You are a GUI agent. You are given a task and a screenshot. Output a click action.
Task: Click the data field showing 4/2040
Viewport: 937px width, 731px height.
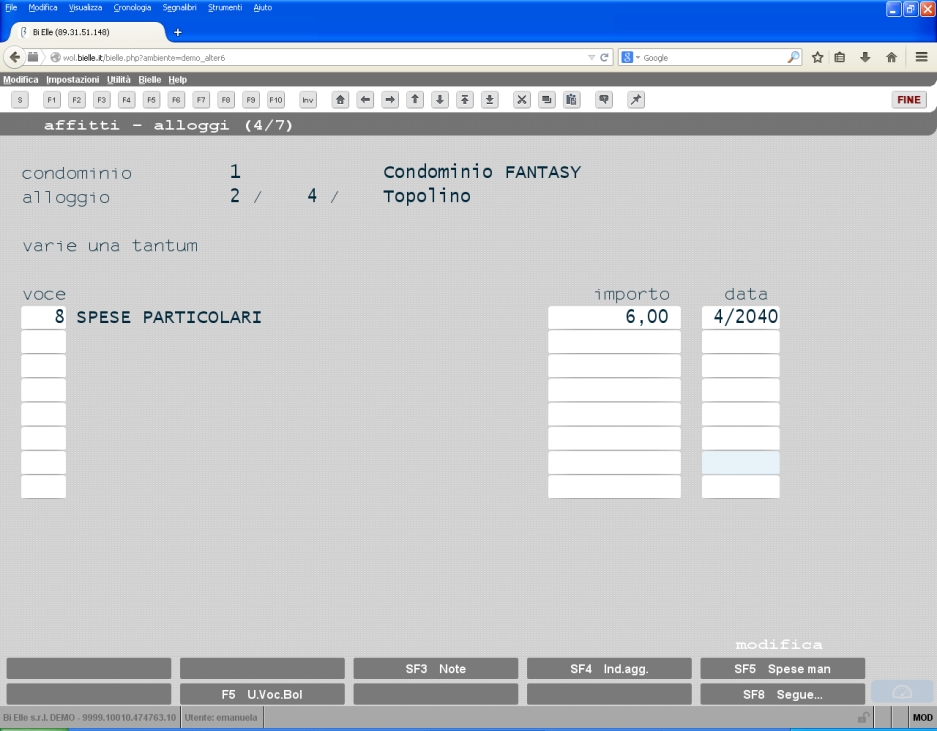pyautogui.click(x=740, y=317)
